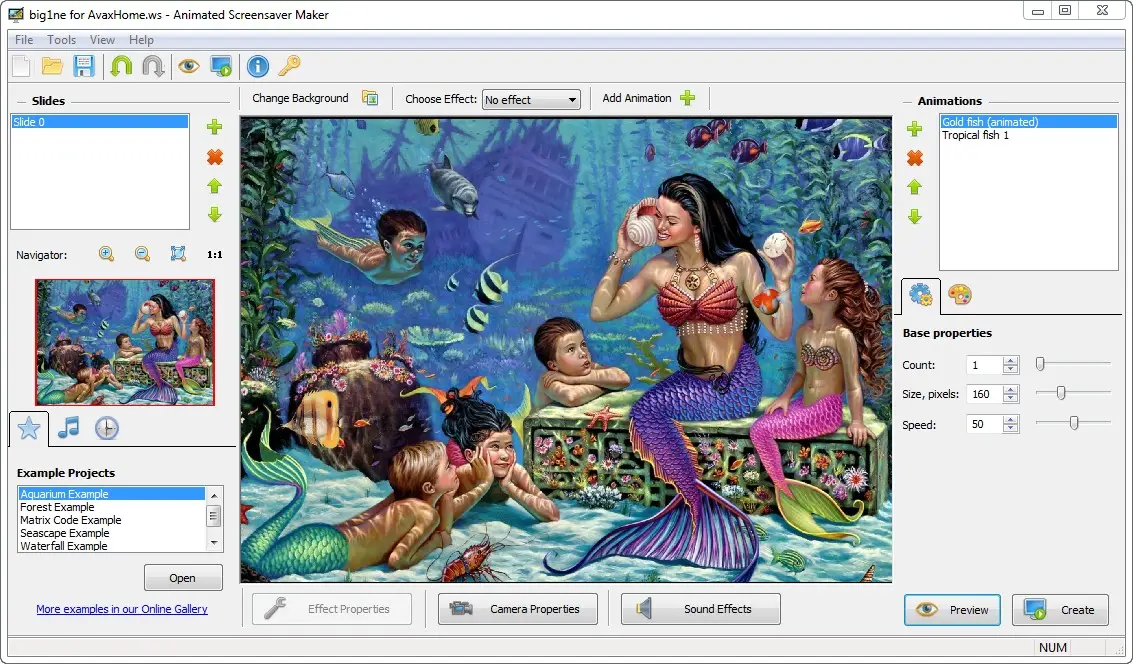Click the Create button

pyautogui.click(x=1060, y=610)
